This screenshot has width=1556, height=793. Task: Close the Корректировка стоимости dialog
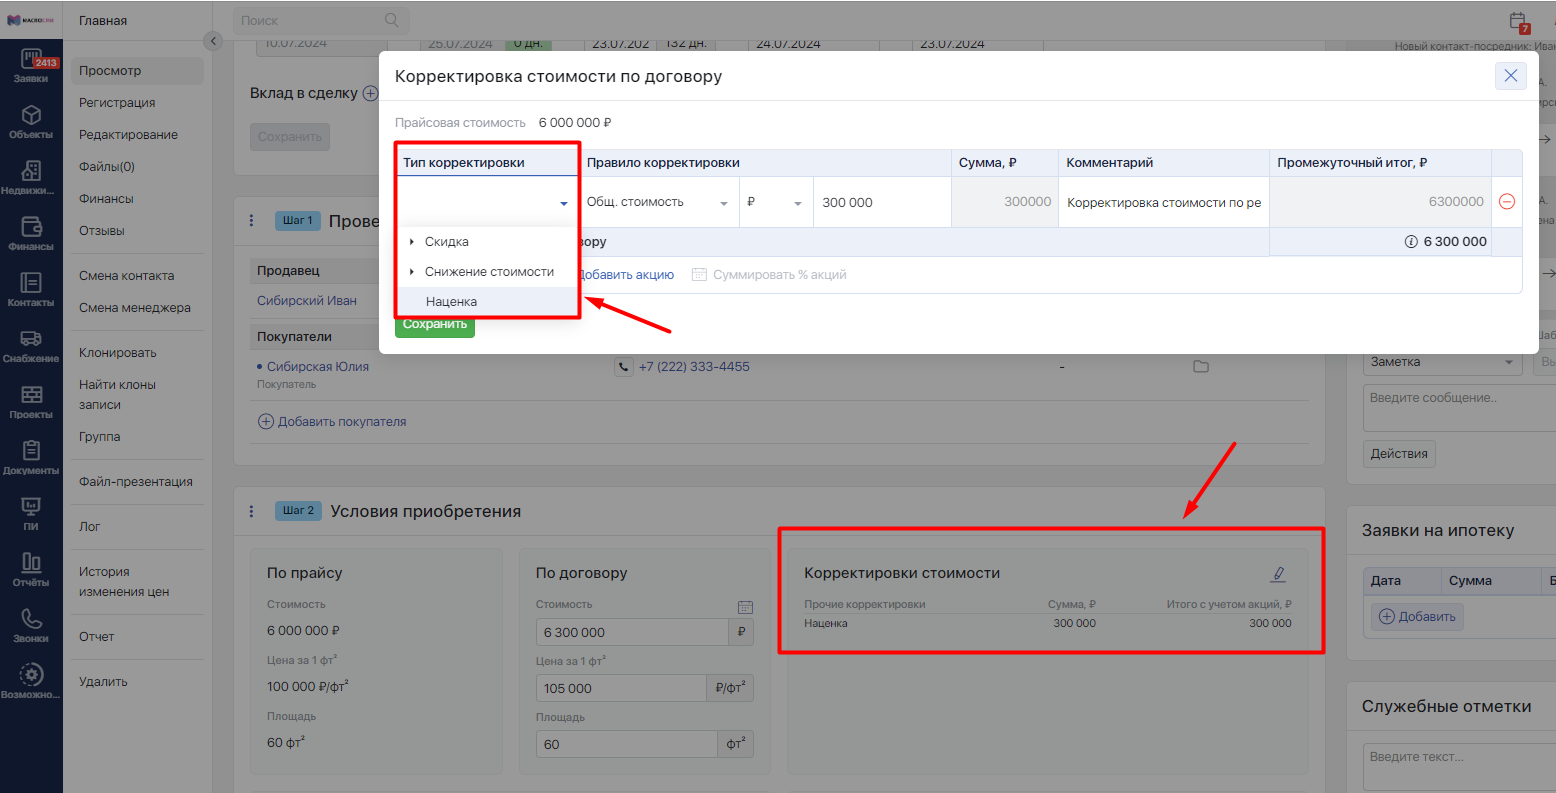(1510, 76)
